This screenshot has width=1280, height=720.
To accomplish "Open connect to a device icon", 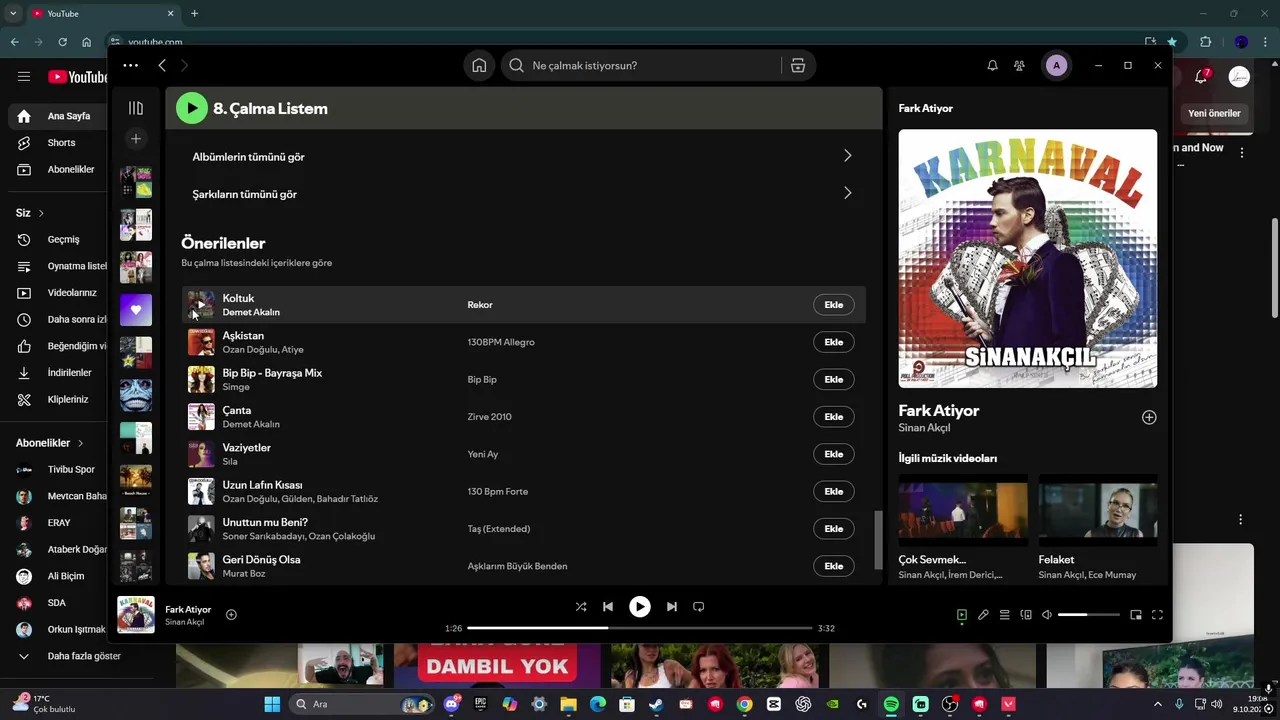I will coord(1026,615).
